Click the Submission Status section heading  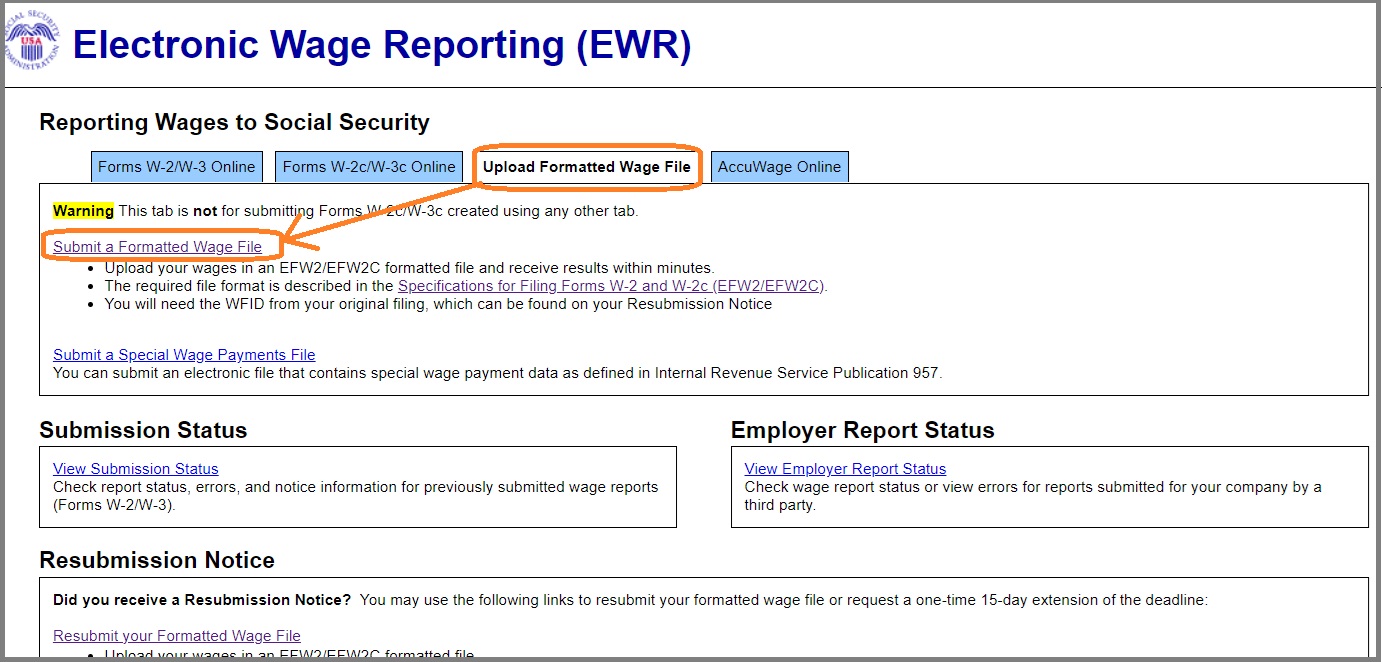point(143,431)
